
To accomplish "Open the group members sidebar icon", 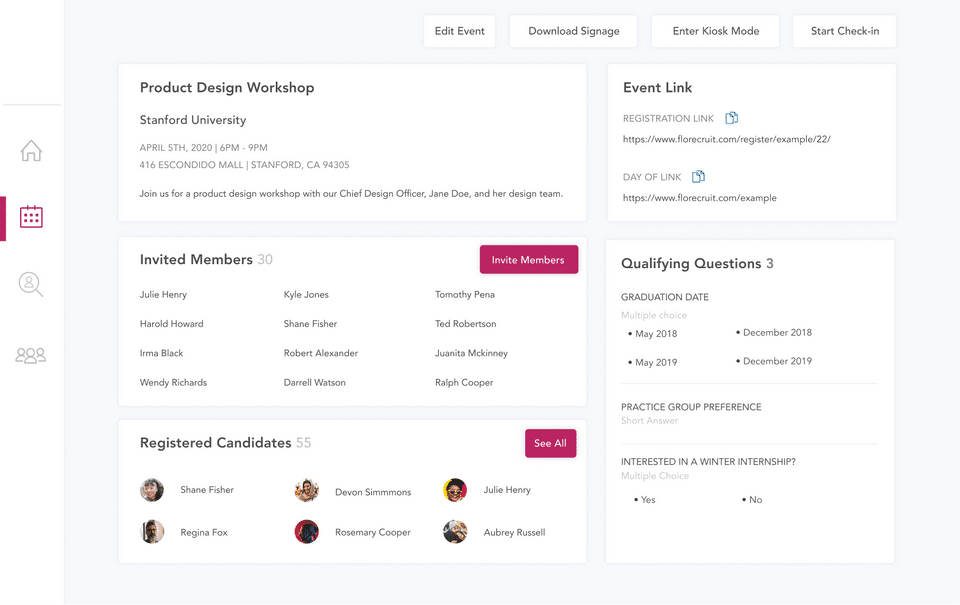I will [31, 355].
